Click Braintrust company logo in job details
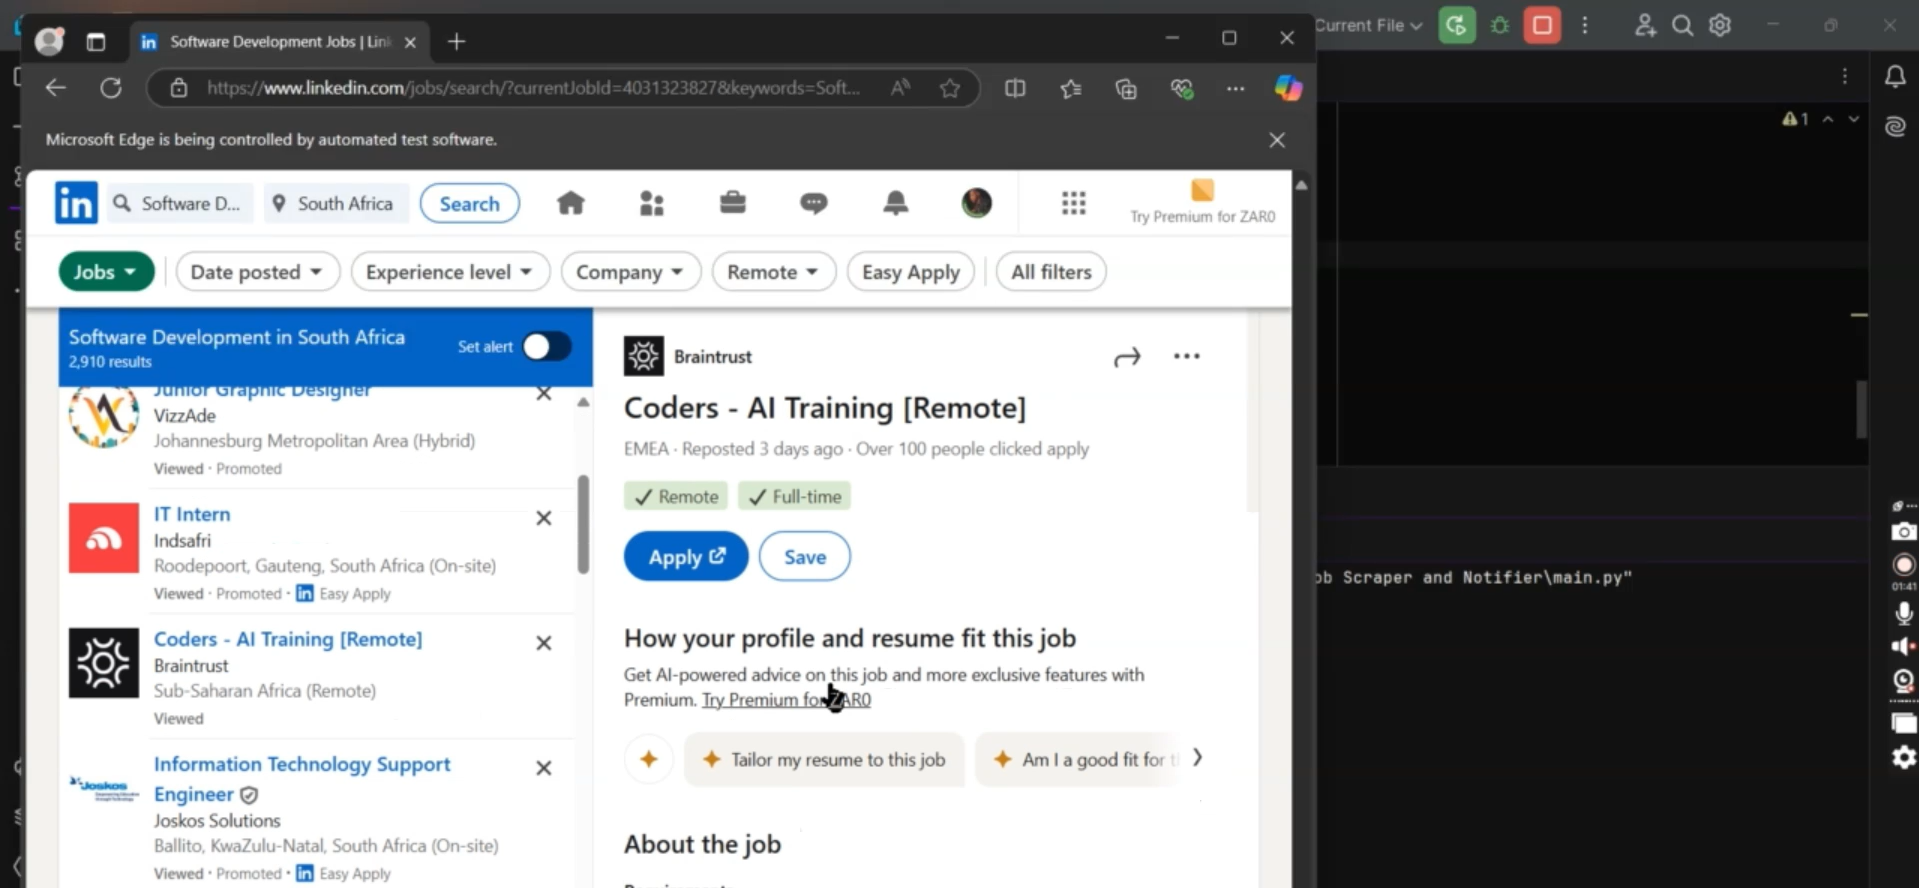The width and height of the screenshot is (1919, 888). point(644,356)
